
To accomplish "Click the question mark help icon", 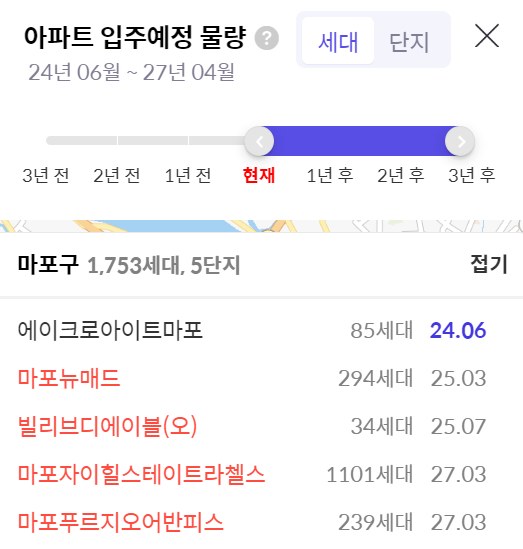I will point(266,38).
